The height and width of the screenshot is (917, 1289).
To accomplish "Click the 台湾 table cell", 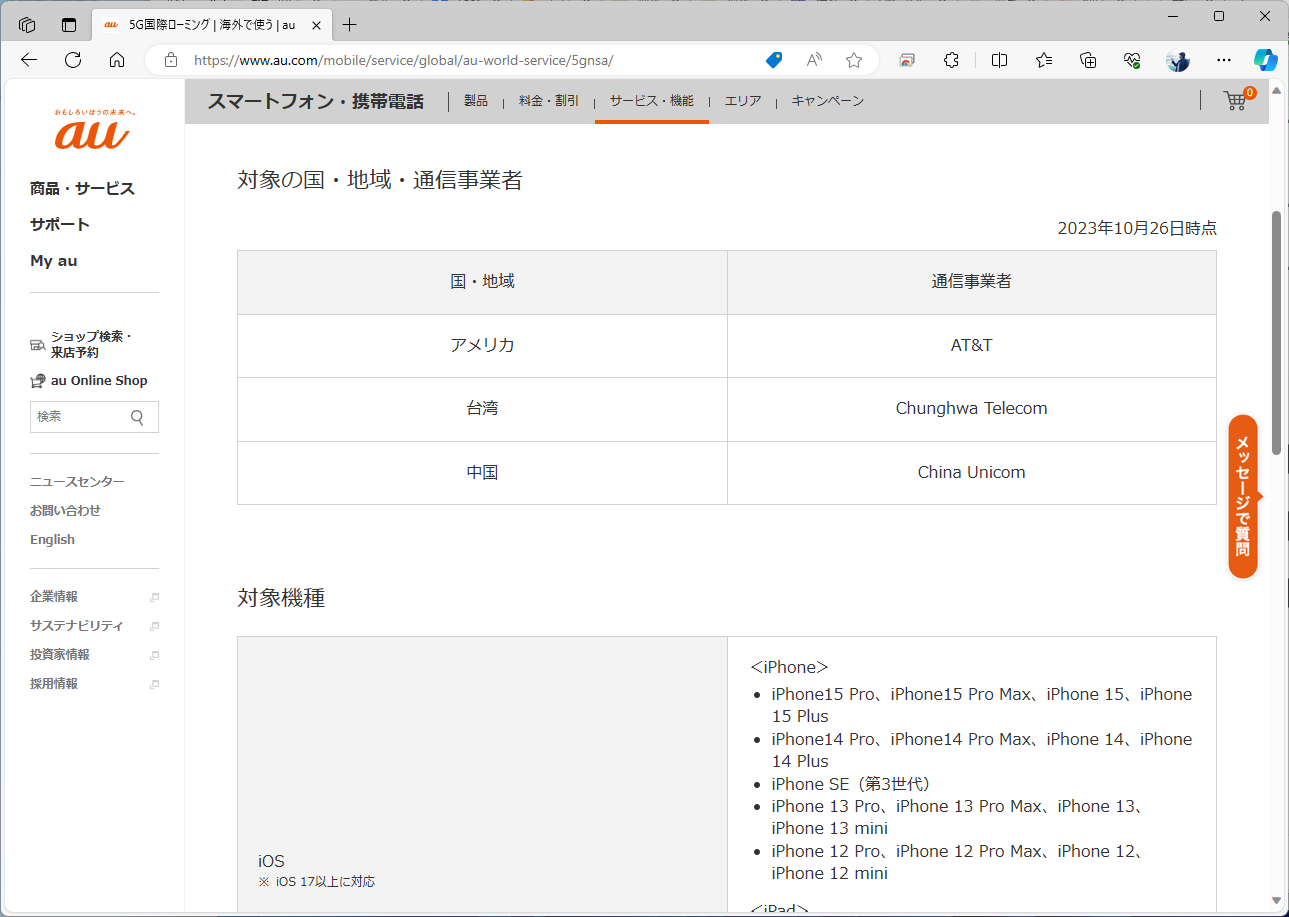I will pyautogui.click(x=482, y=409).
